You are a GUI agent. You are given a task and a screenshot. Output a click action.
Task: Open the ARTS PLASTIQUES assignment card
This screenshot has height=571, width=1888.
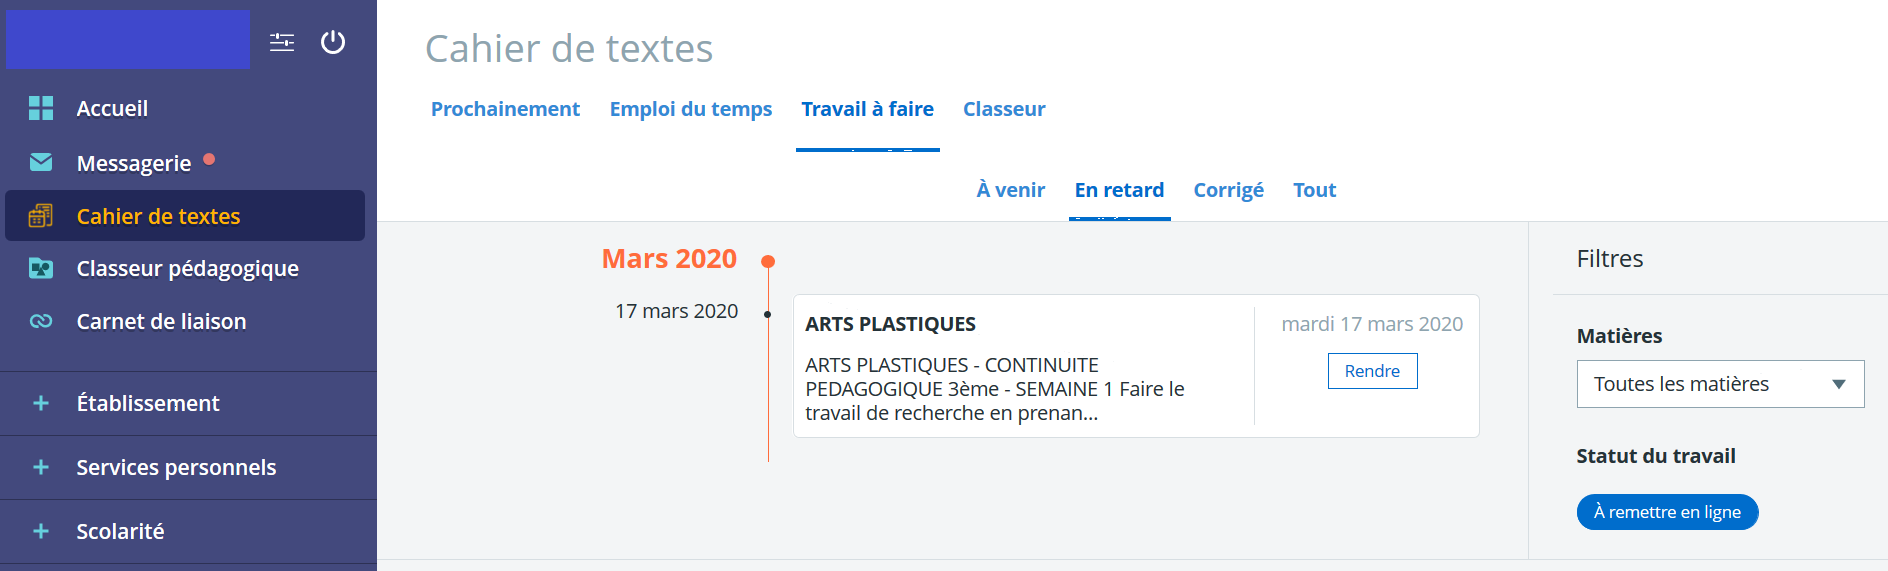tap(1136, 366)
